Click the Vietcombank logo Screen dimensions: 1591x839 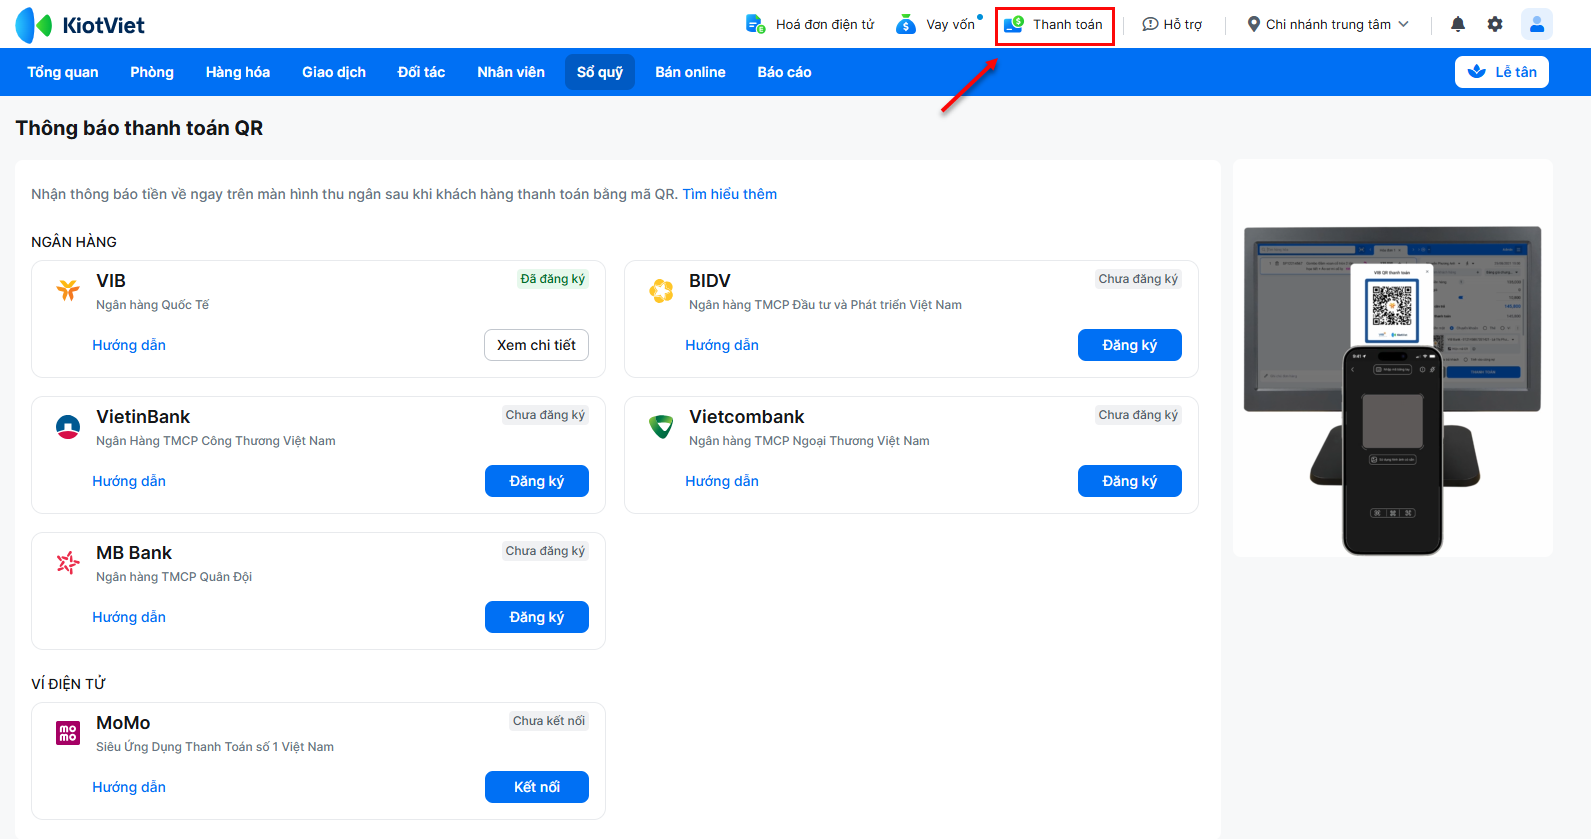pyautogui.click(x=661, y=427)
